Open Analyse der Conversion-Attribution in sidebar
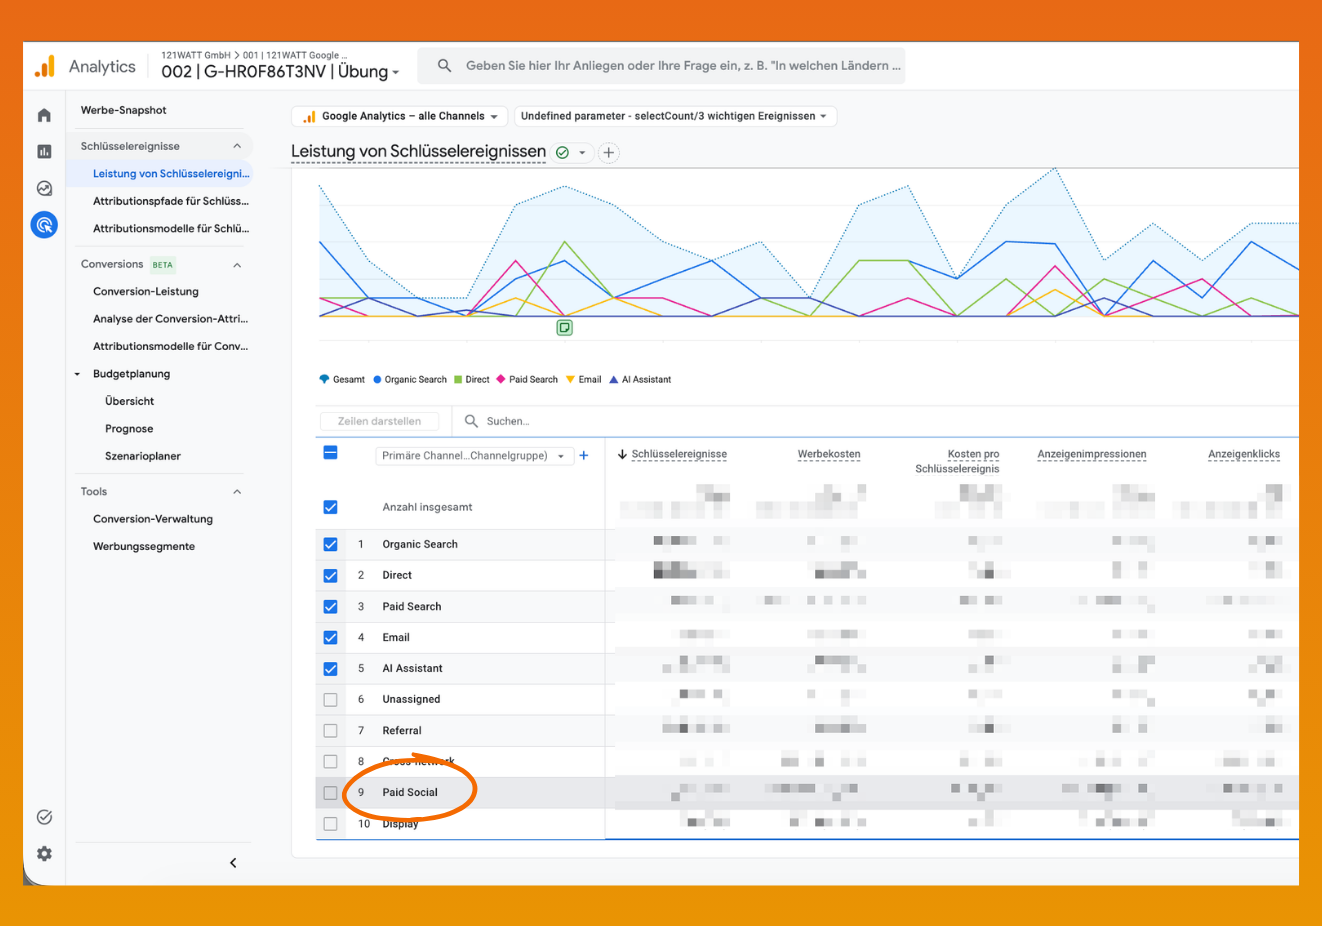Screen dimensions: 1322x926 point(170,319)
